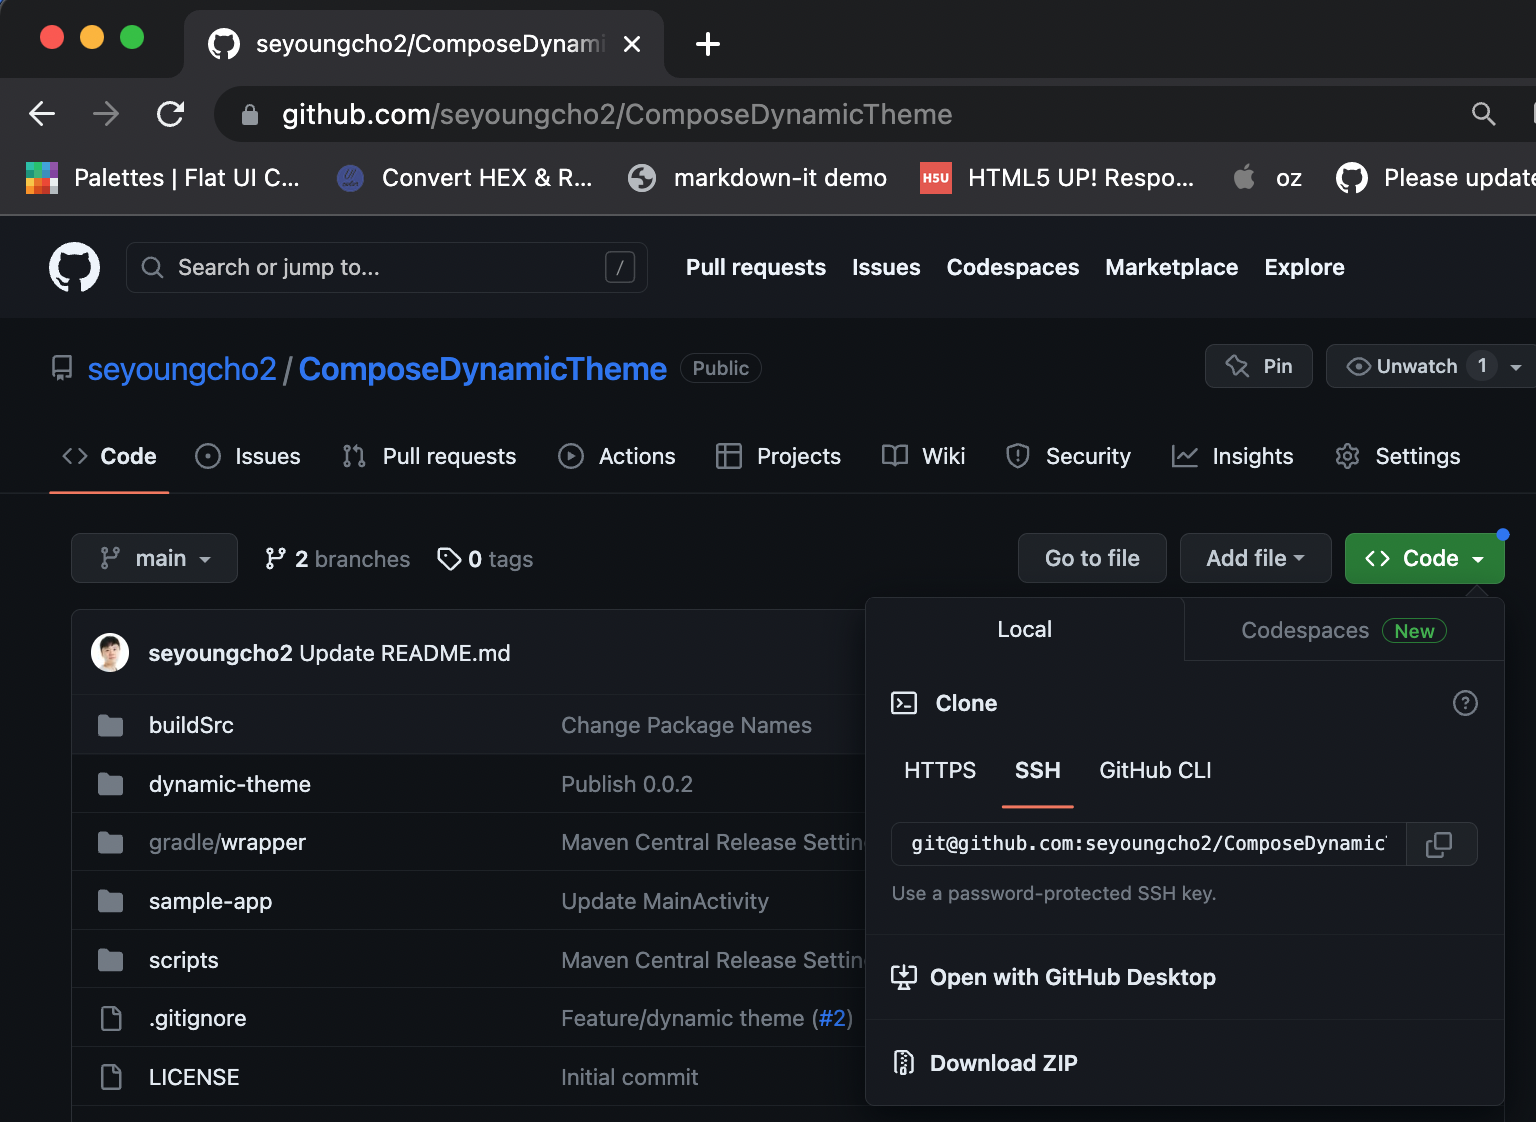The height and width of the screenshot is (1122, 1536).
Task: Click the LICENSE file icon
Action: [111, 1077]
